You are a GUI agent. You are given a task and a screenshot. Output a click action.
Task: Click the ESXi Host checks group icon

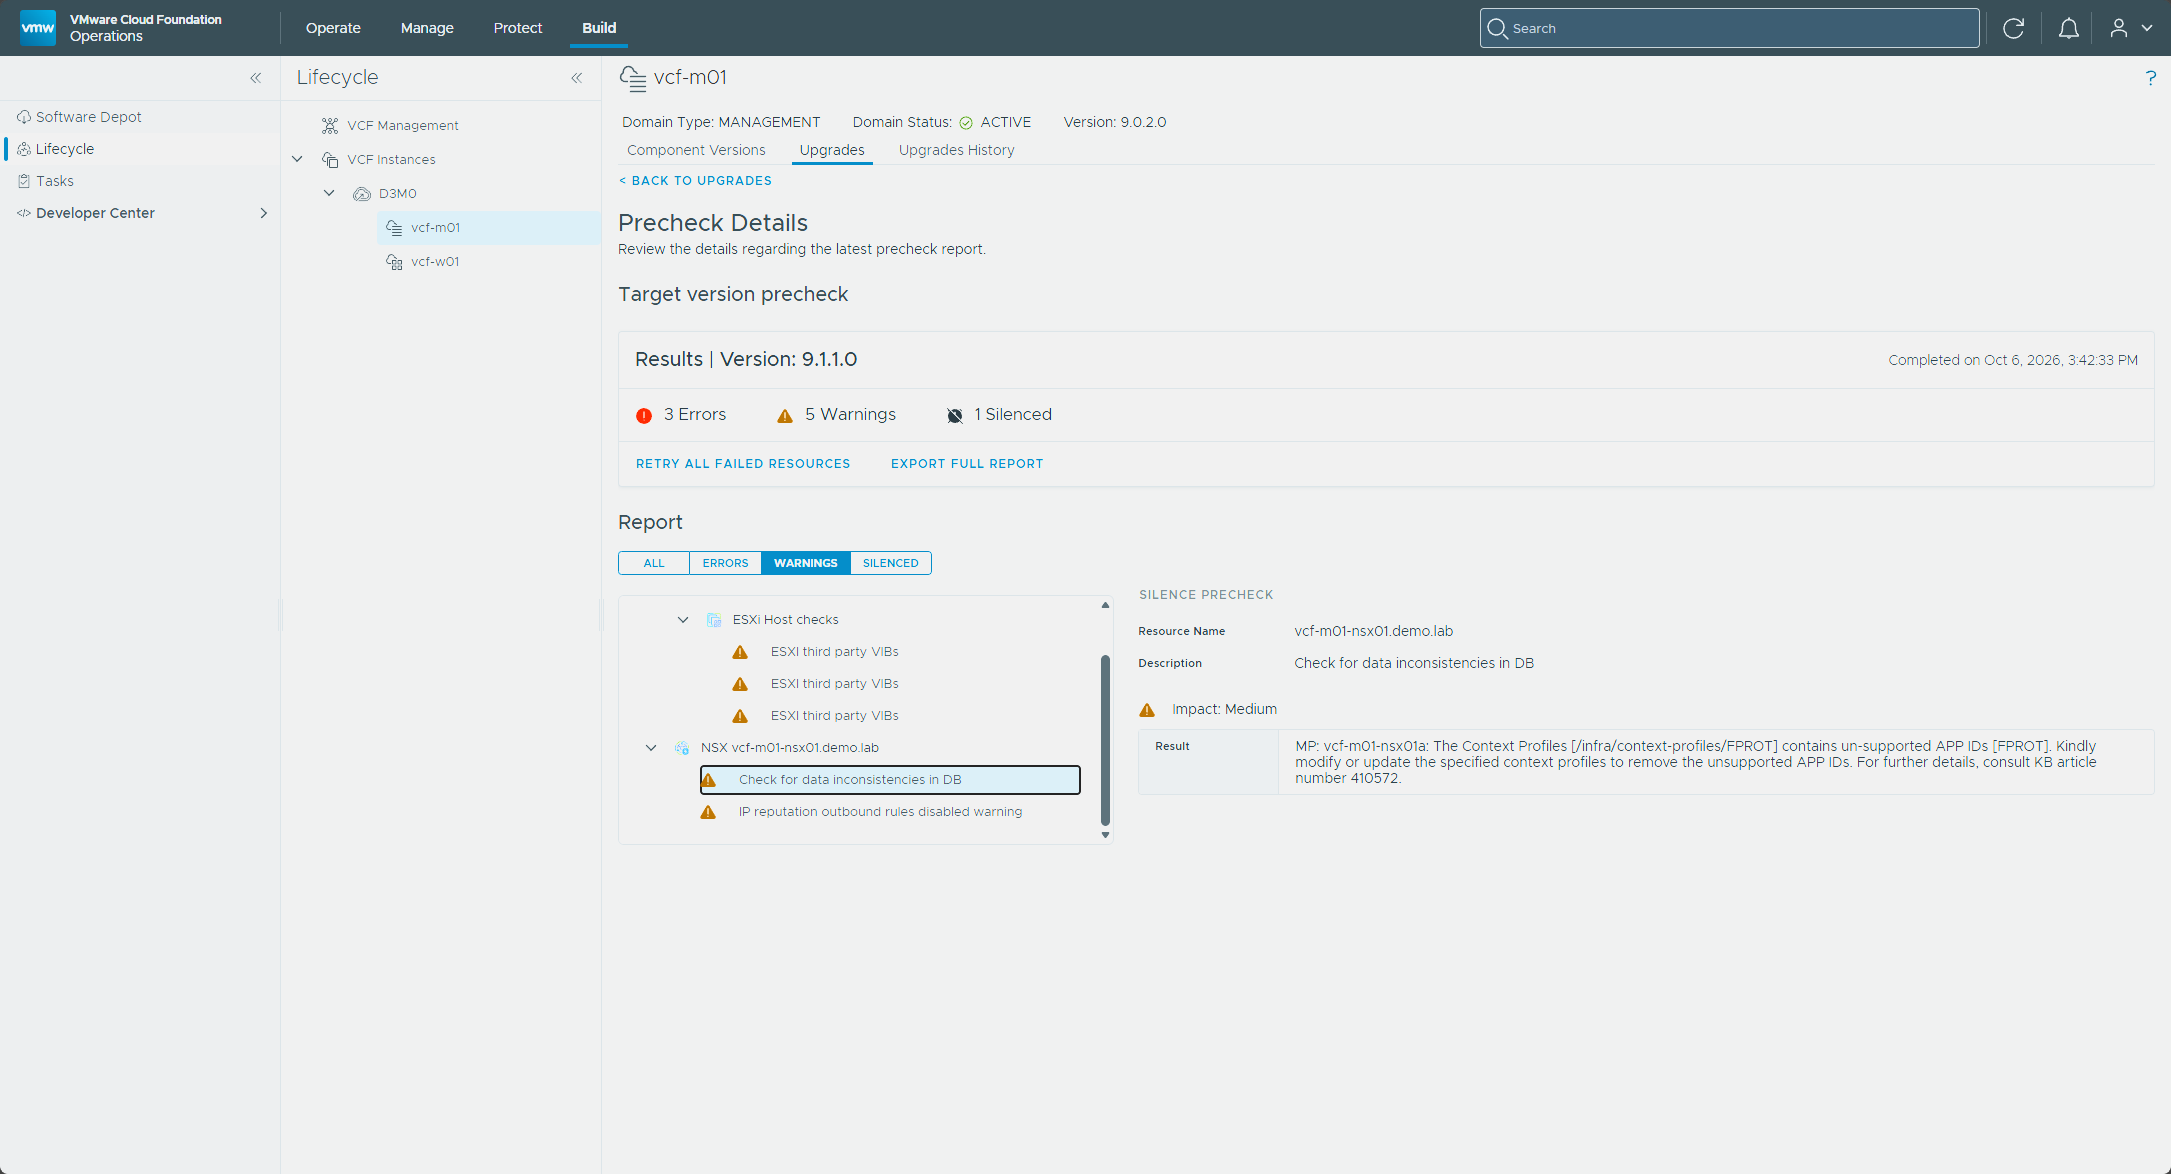coord(714,620)
